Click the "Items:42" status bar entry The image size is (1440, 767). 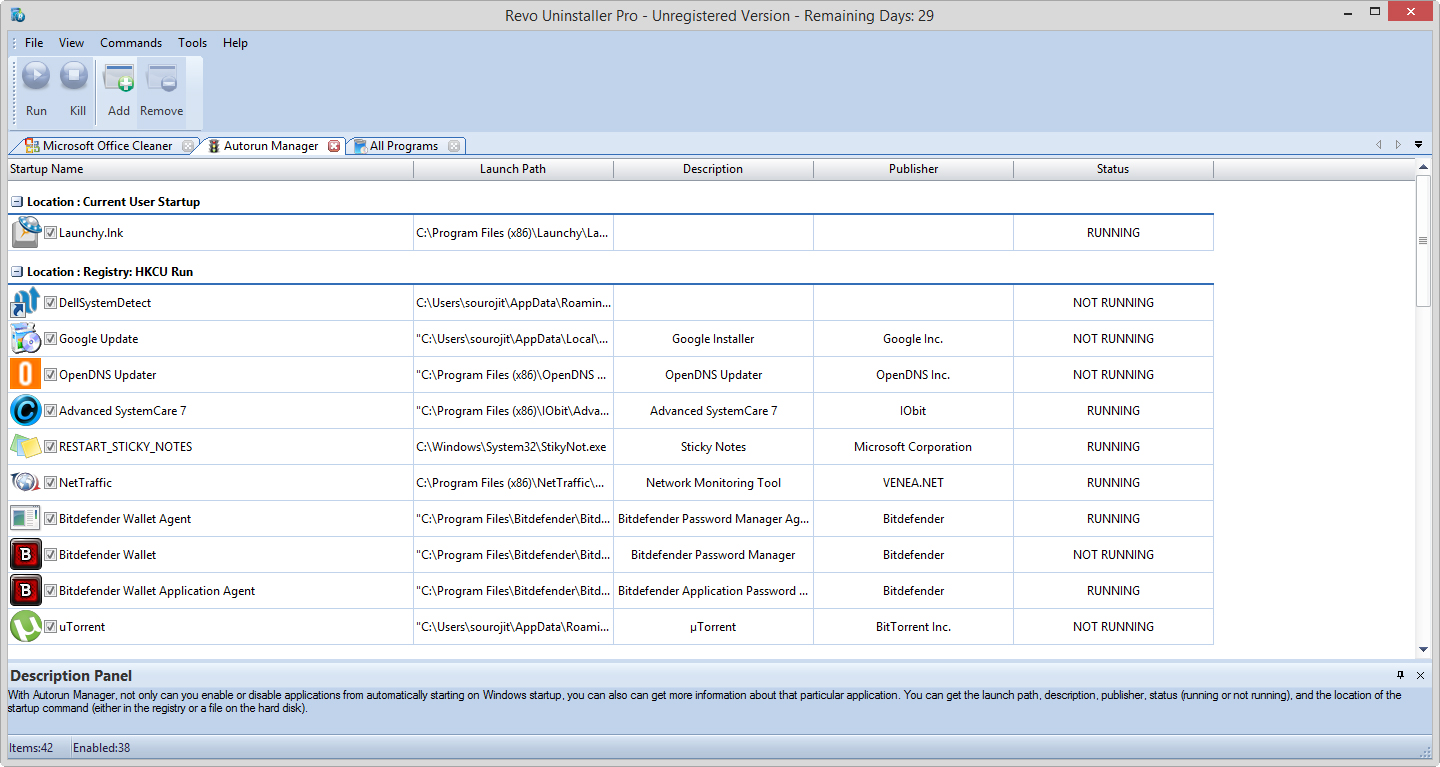pyautogui.click(x=32, y=748)
